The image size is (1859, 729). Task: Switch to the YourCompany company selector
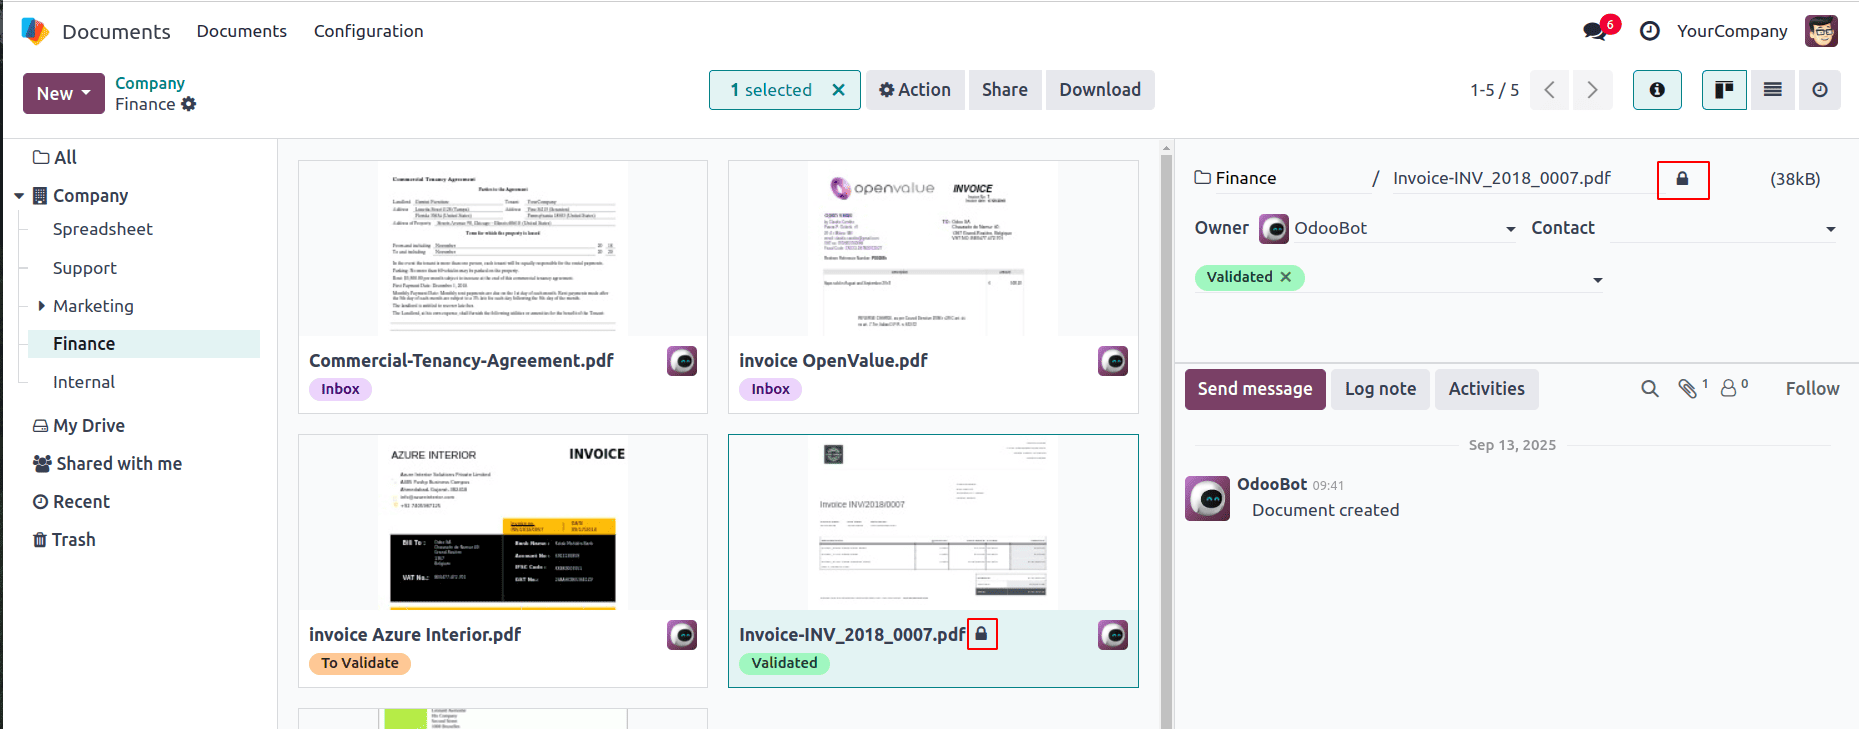[1732, 31]
